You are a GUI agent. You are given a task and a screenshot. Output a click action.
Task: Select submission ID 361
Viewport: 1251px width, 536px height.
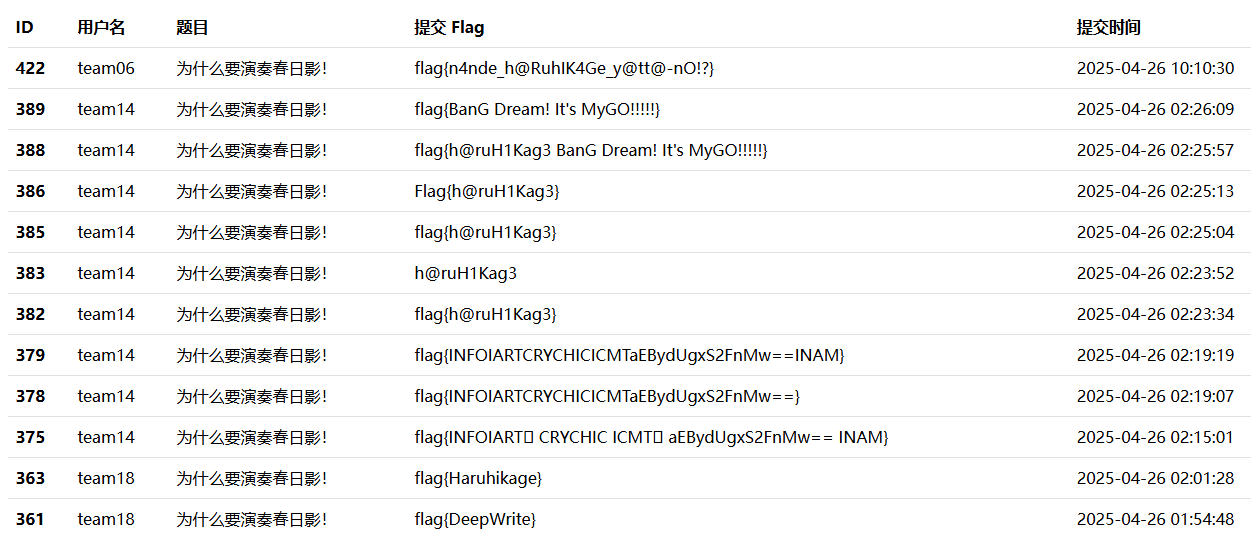point(30,520)
